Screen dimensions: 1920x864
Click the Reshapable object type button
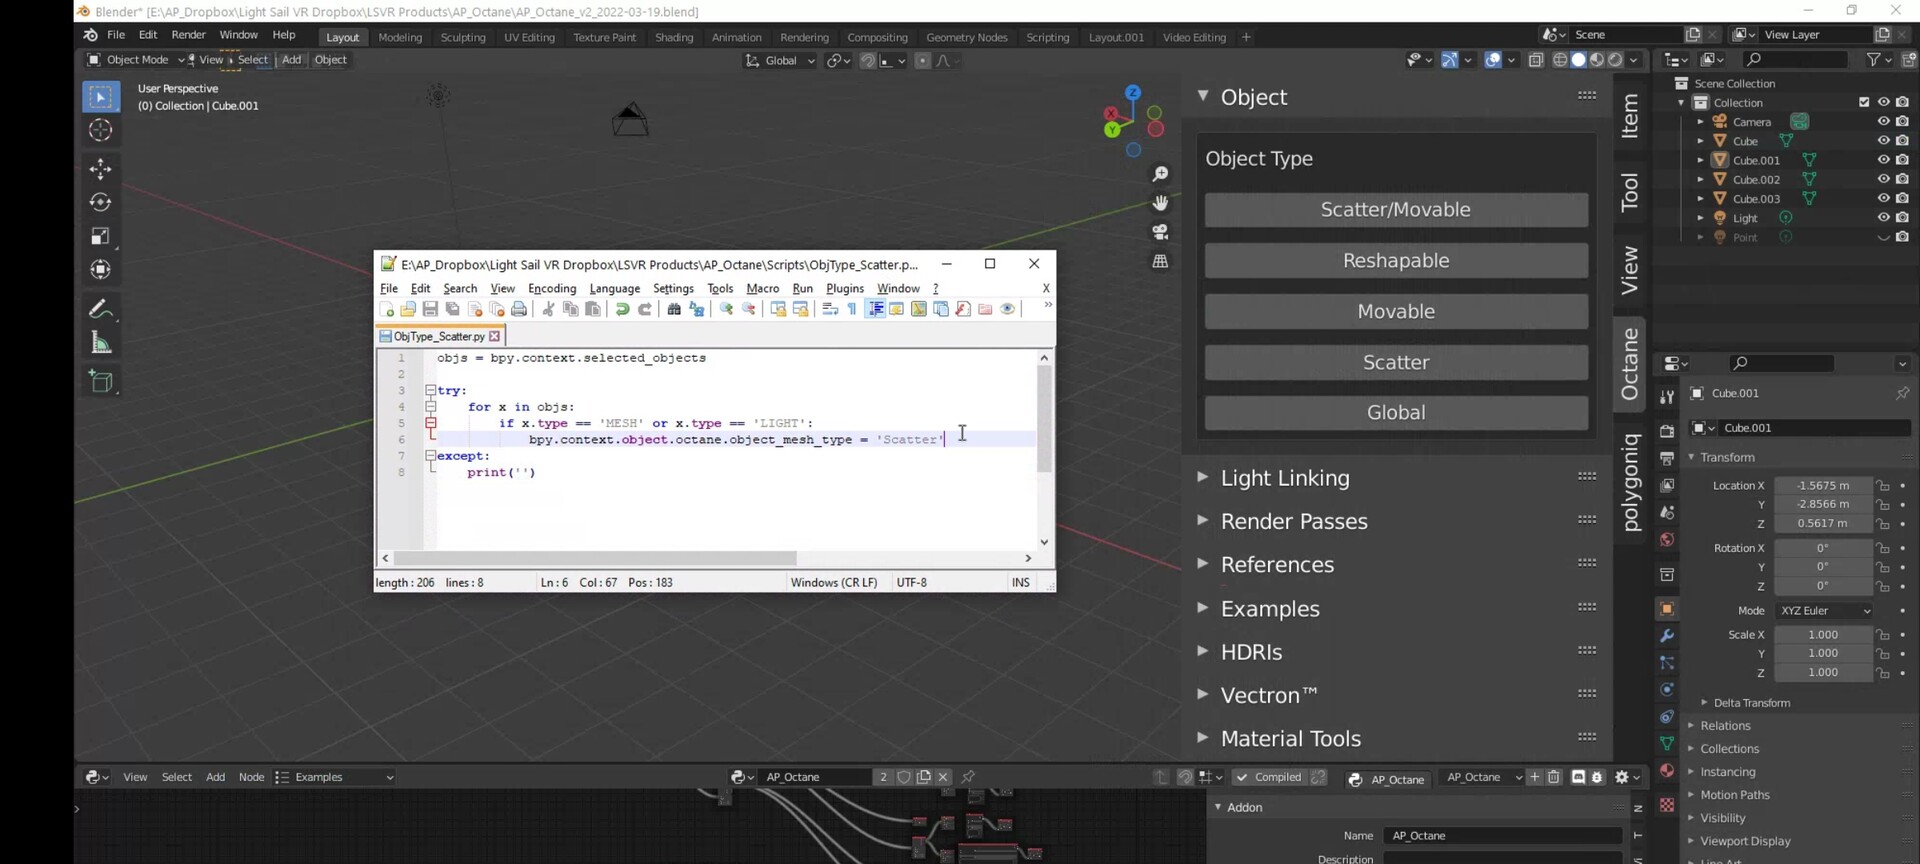(1396, 261)
